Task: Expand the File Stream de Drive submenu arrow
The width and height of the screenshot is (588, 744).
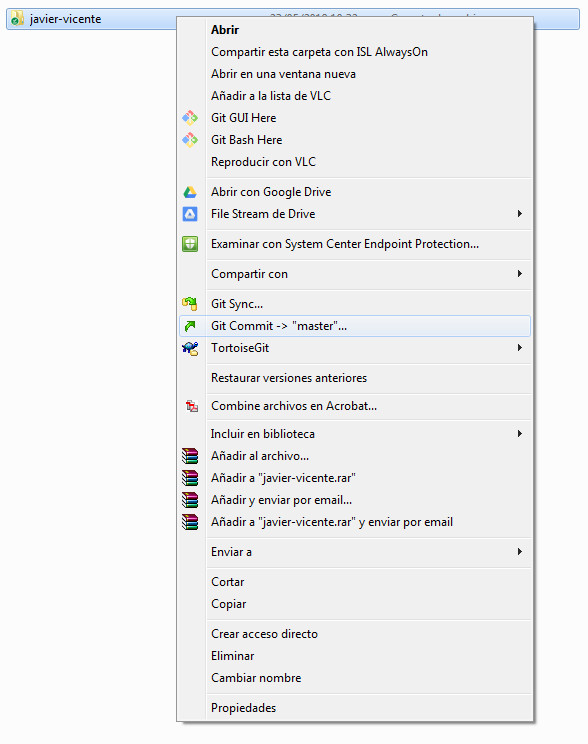Action: click(520, 214)
